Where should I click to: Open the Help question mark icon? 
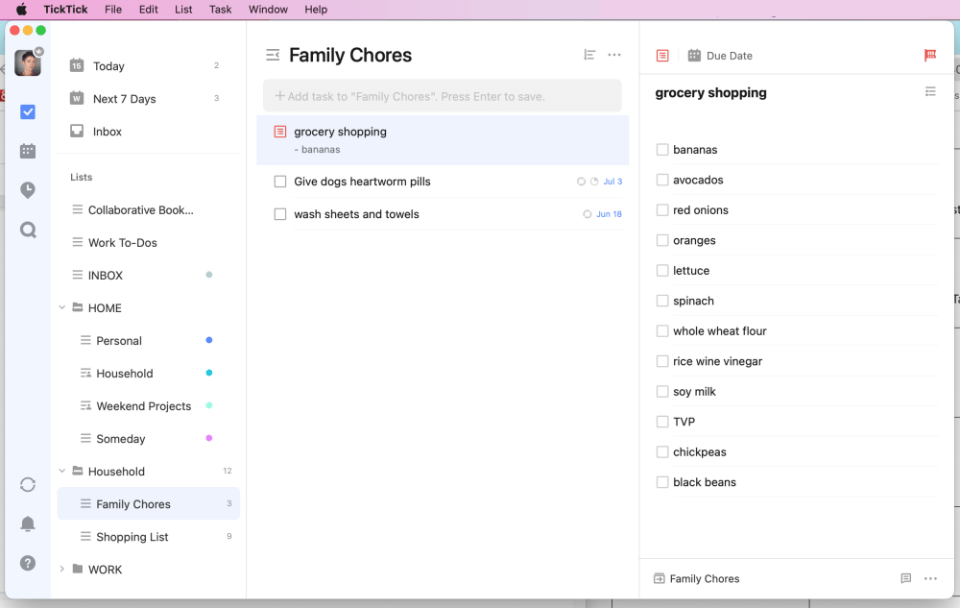pos(28,563)
